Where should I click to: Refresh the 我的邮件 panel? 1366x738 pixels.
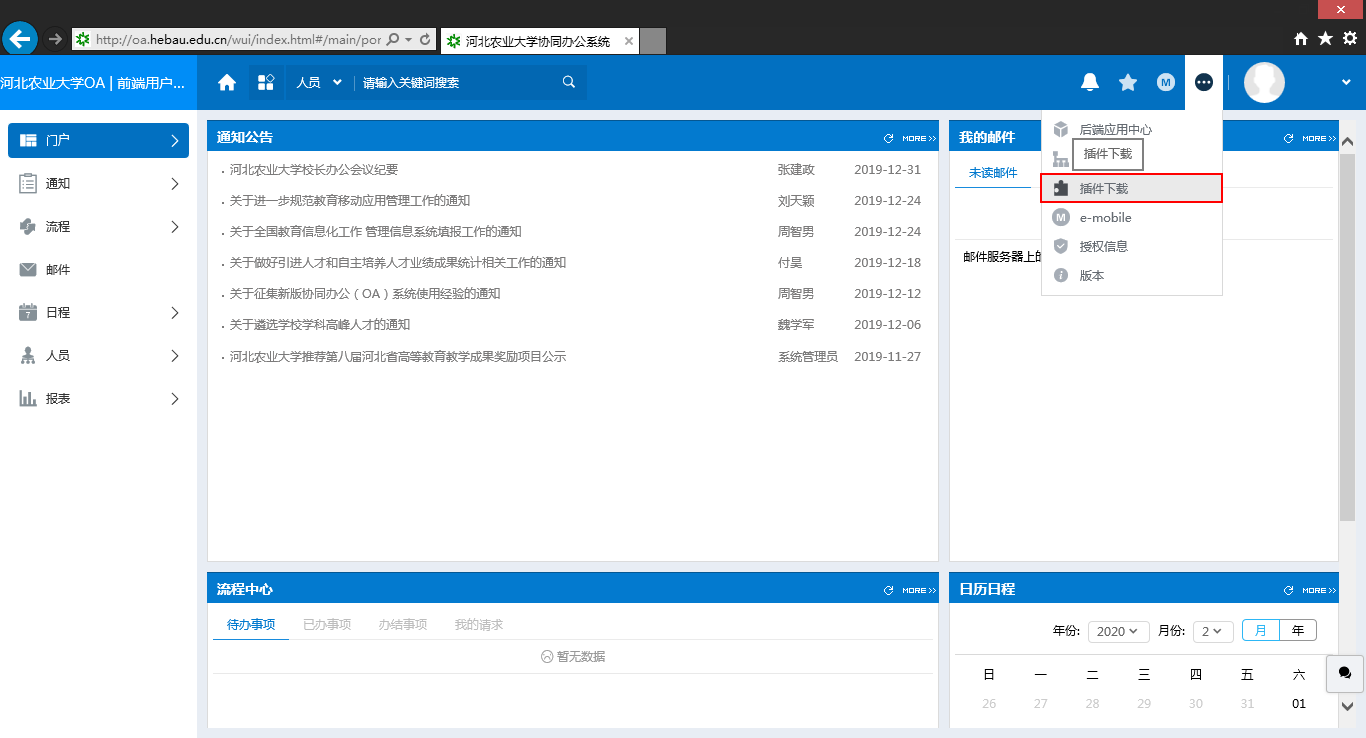(1288, 138)
